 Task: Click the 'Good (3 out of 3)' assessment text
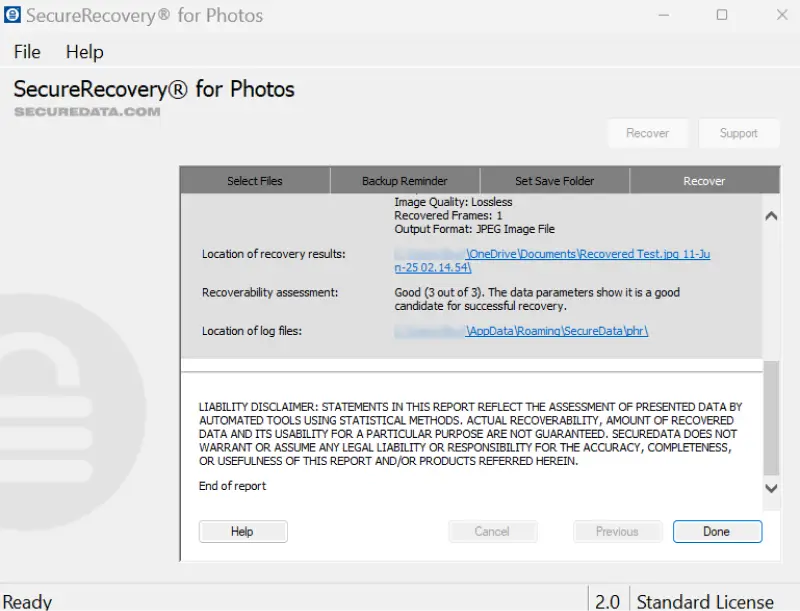[537, 299]
